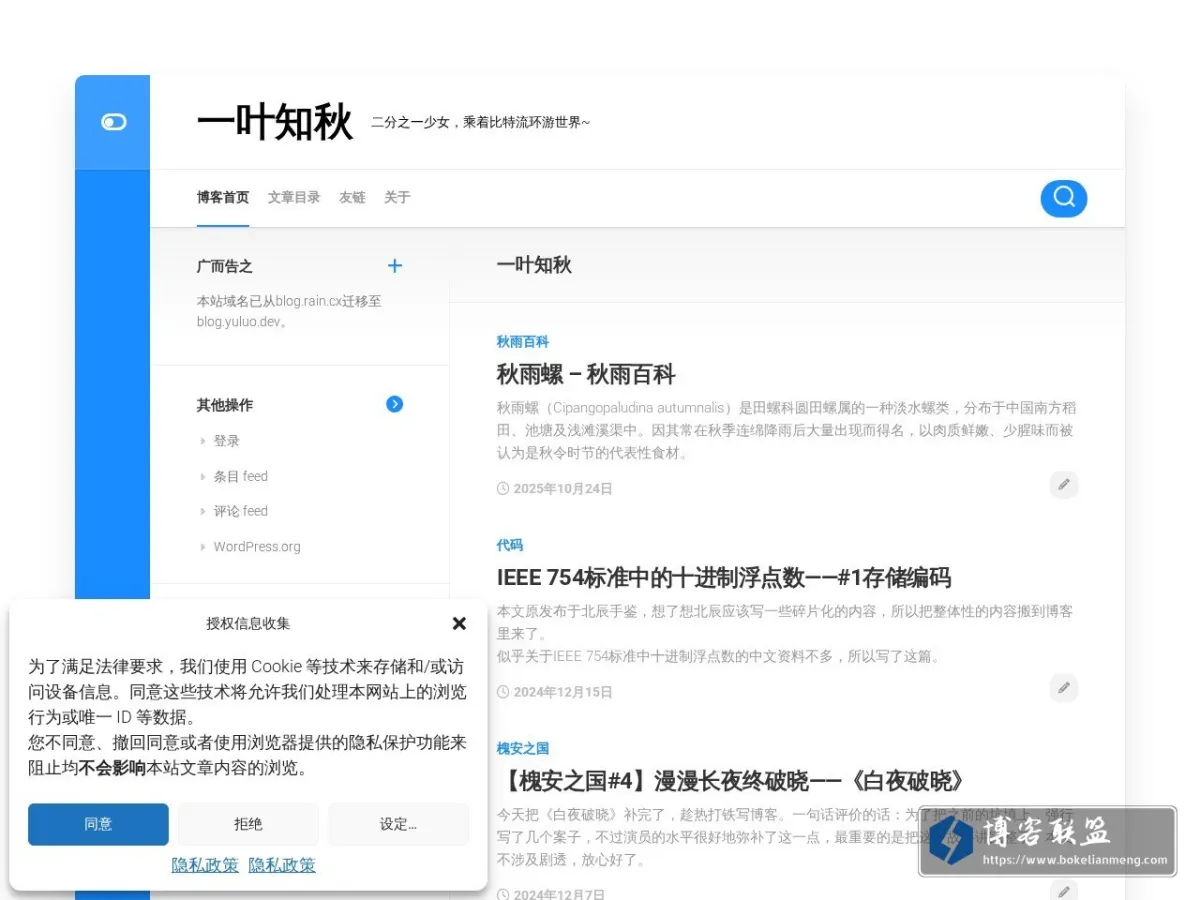This screenshot has width=1200, height=900.
Task: Open the second 隐私政策 link
Action: point(282,865)
